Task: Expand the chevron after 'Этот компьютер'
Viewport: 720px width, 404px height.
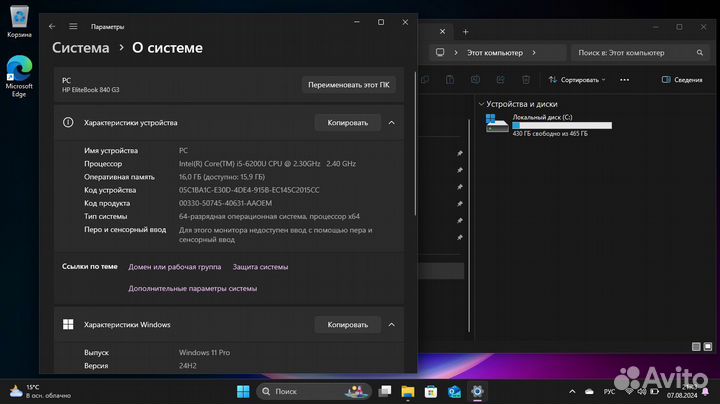Action: [x=534, y=53]
